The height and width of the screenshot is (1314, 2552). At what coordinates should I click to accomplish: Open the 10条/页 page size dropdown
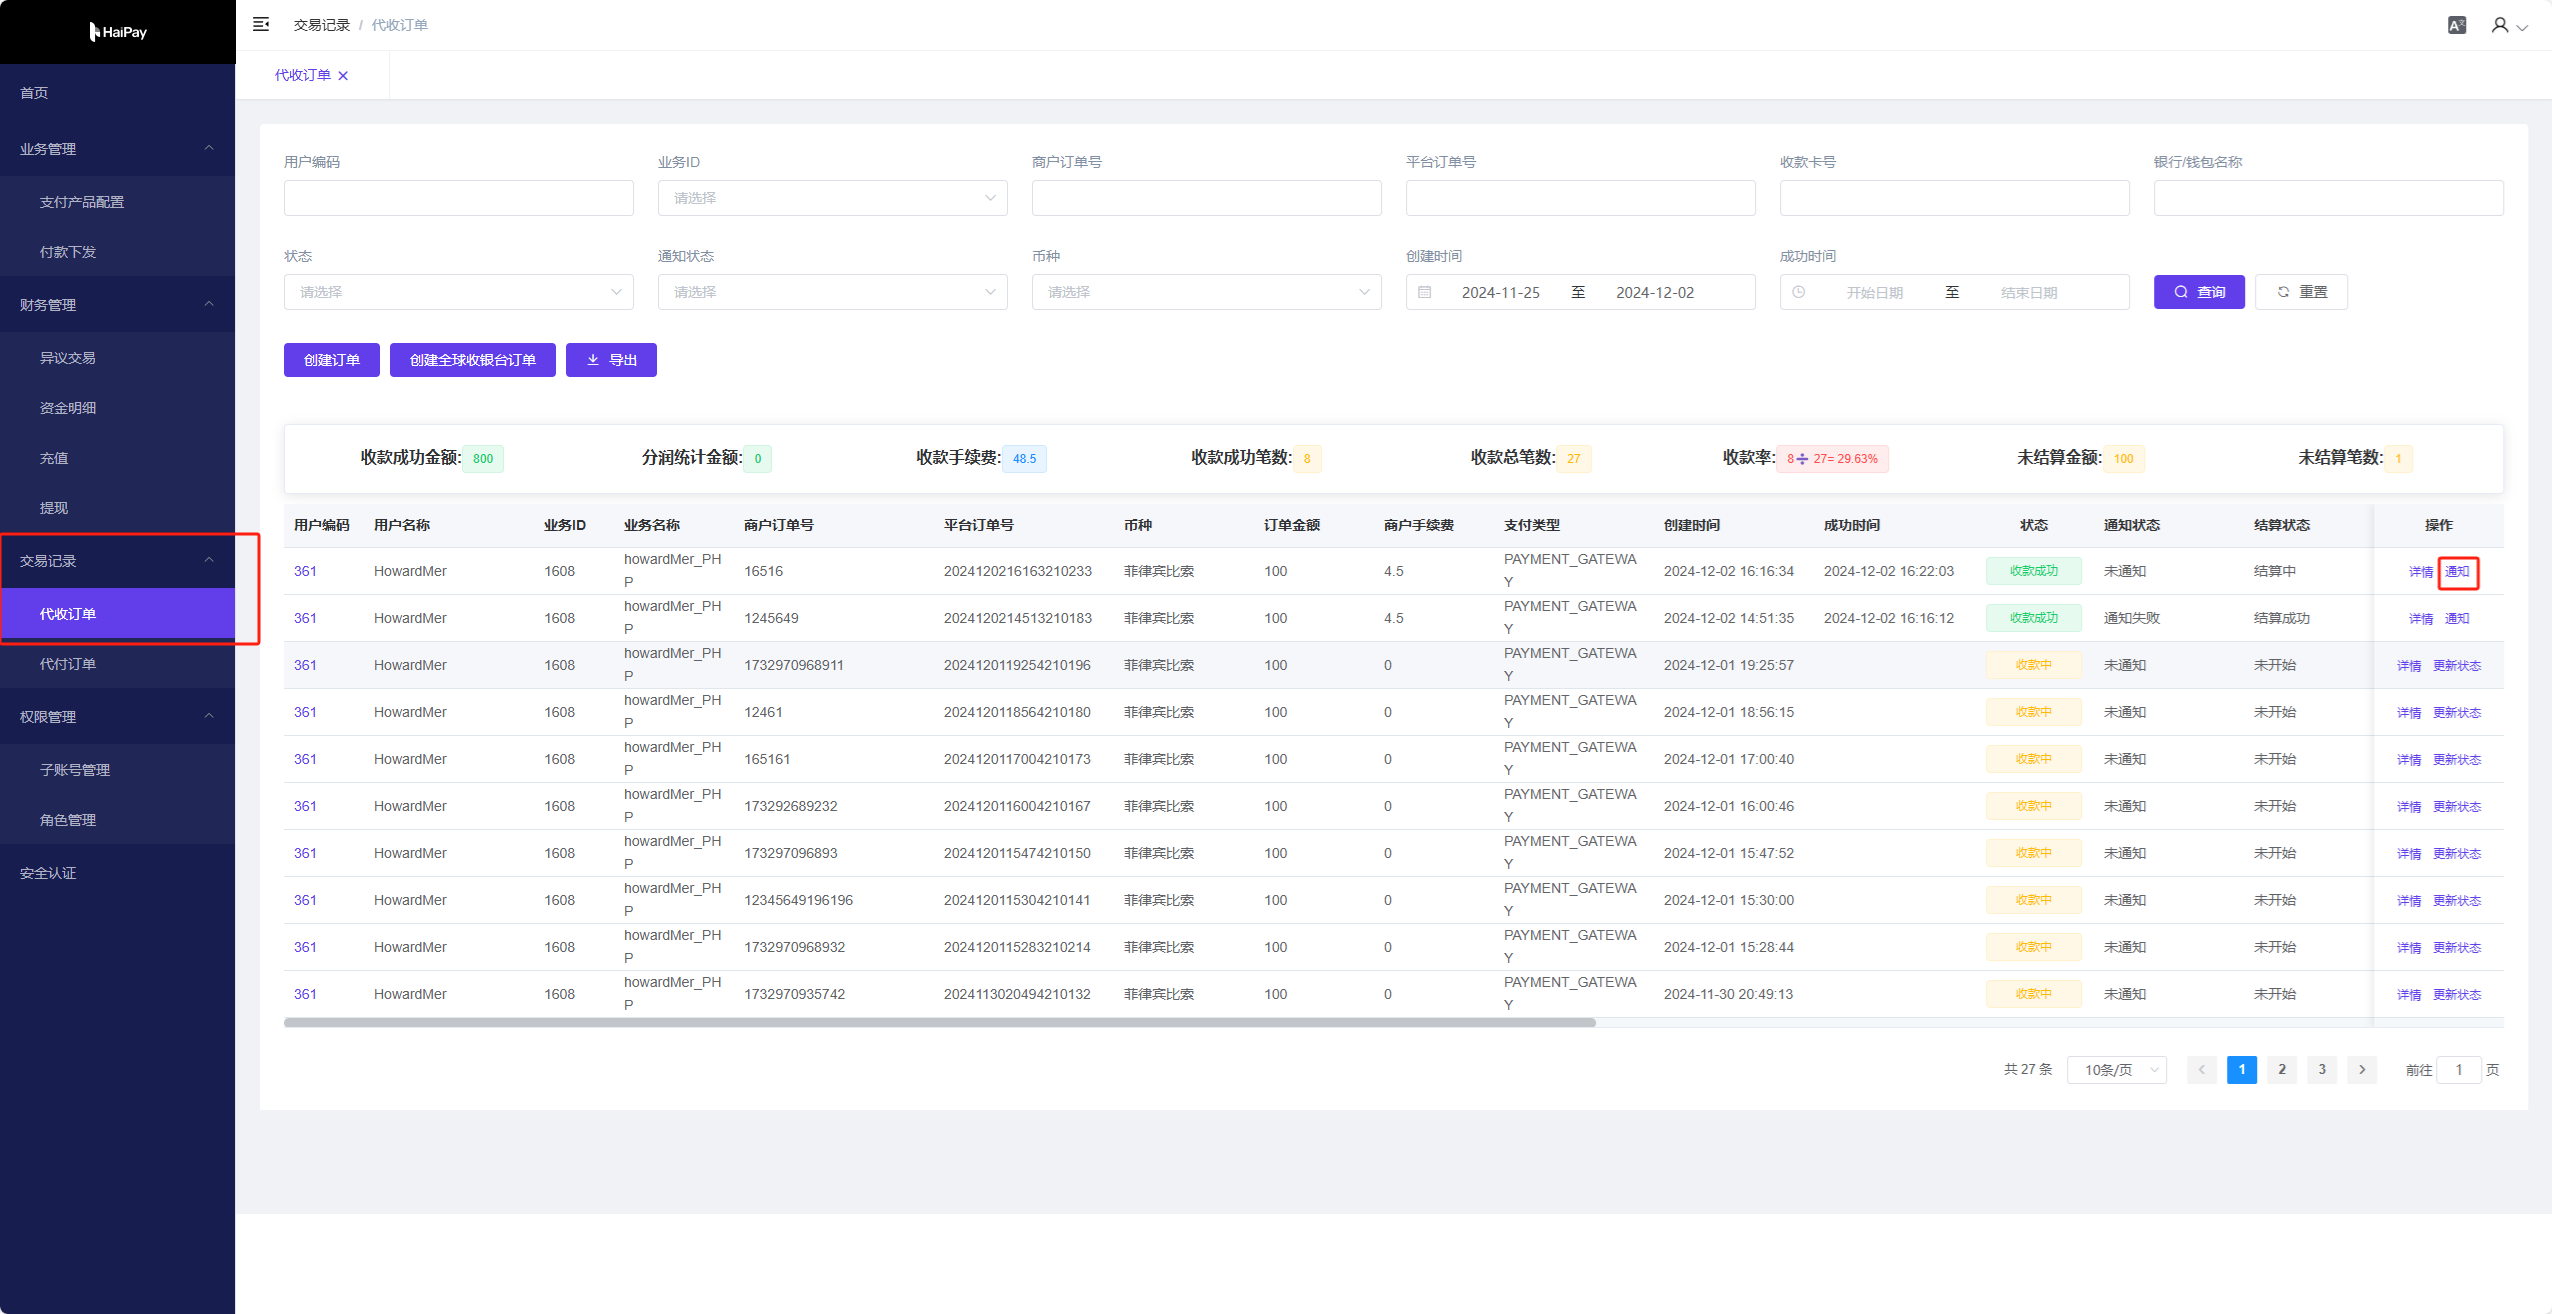point(2116,1069)
